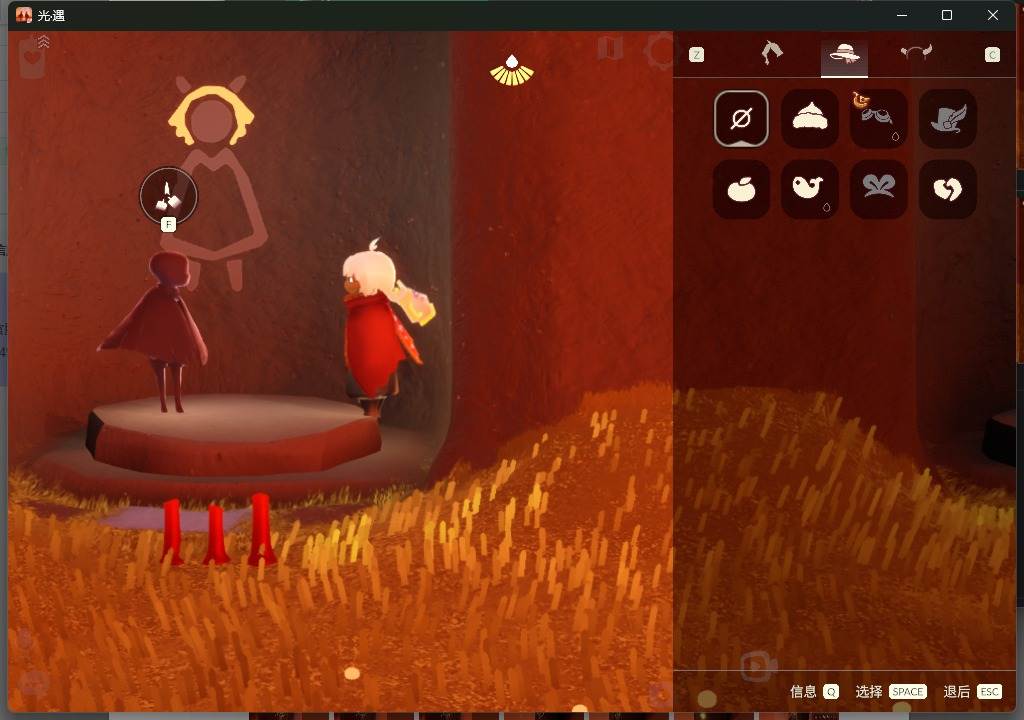The height and width of the screenshot is (720, 1024).
Task: Select the whale-shaped headpiece
Action: pos(810,189)
